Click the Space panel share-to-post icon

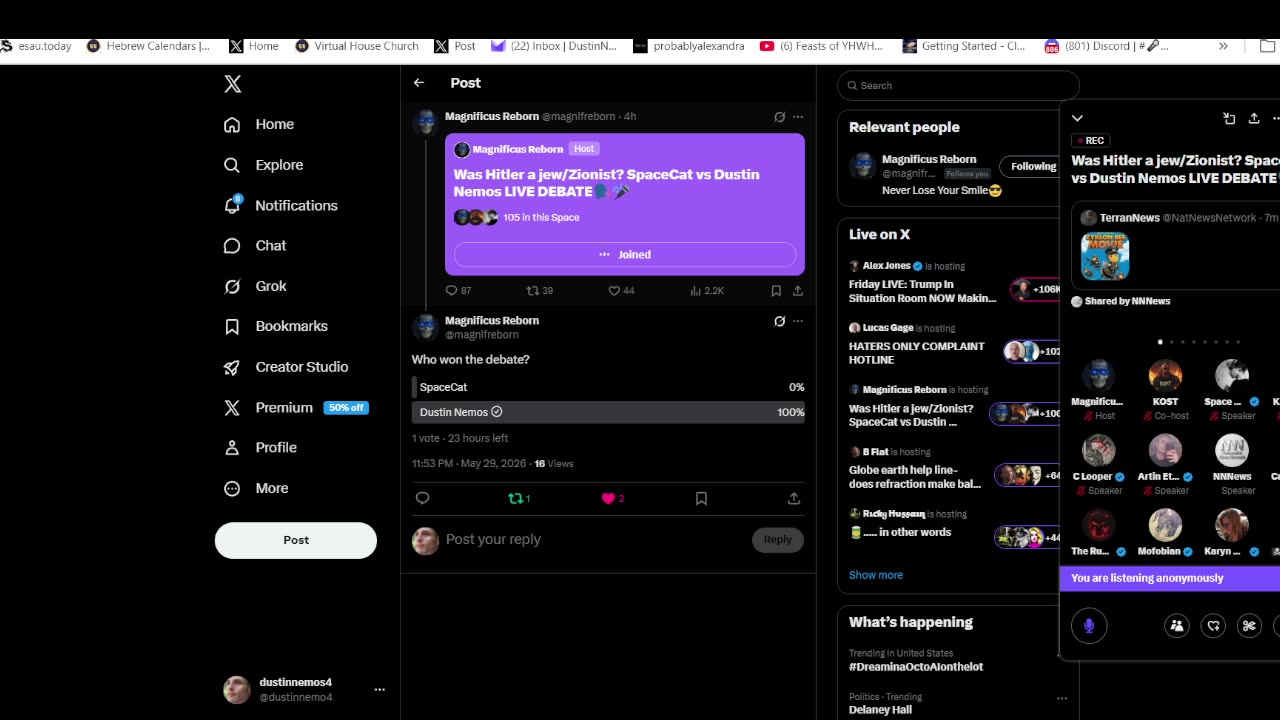[1229, 118]
